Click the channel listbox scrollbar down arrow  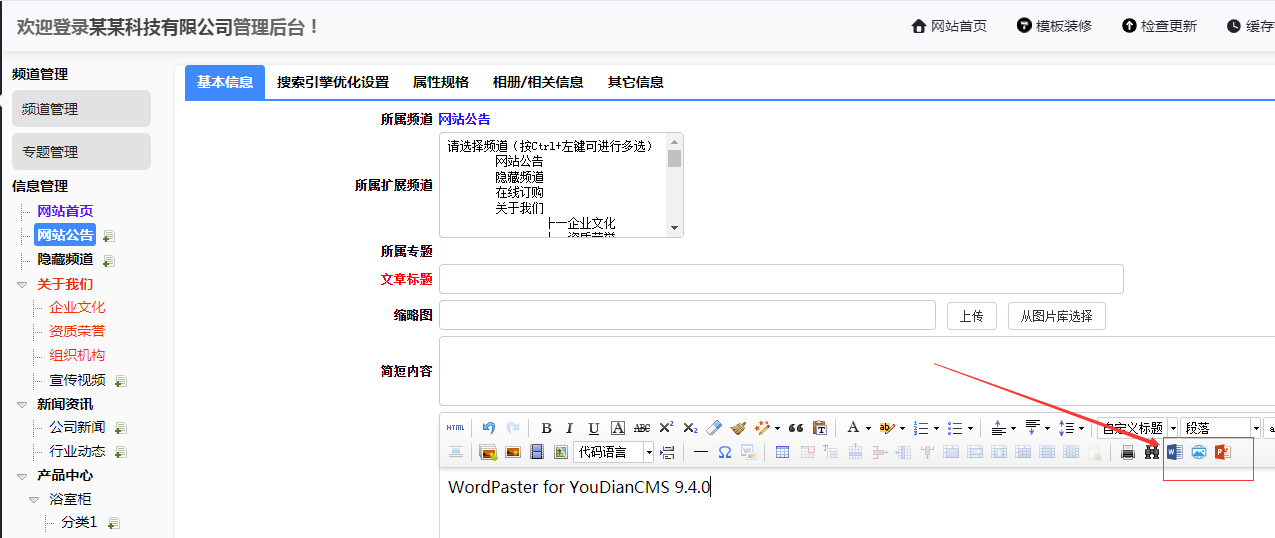click(x=675, y=228)
